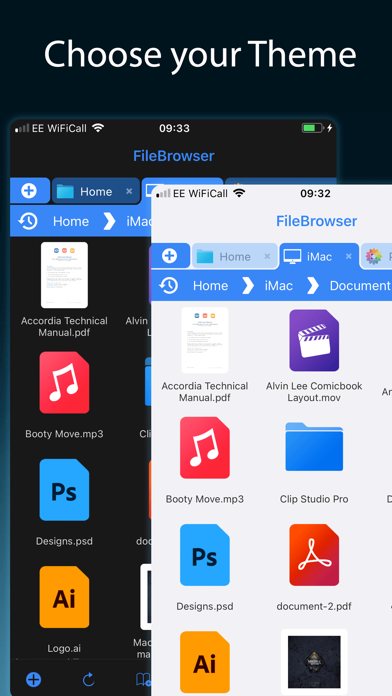Select 'Clip Studio Pro' folder name
The height and width of the screenshot is (696, 392).
pos(314,499)
